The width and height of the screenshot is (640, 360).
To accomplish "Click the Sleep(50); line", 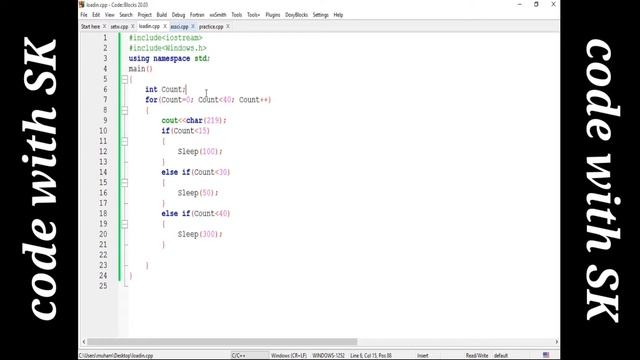I will (x=198, y=193).
